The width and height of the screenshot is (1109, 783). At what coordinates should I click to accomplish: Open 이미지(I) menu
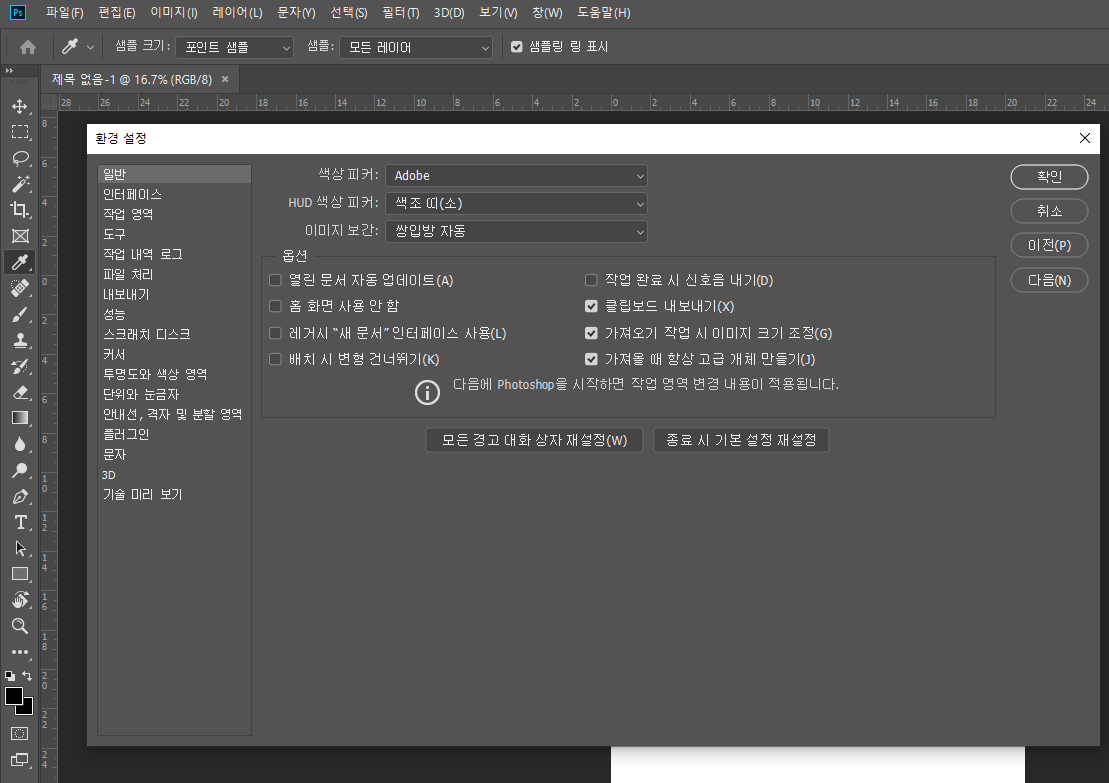pyautogui.click(x=174, y=13)
